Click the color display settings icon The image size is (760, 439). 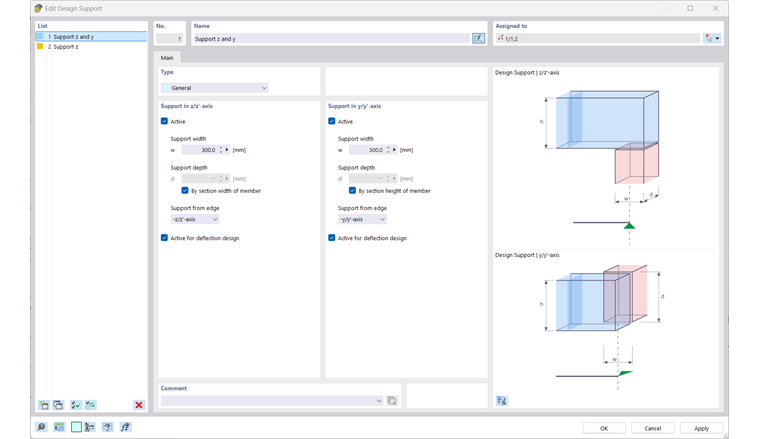click(x=90, y=427)
